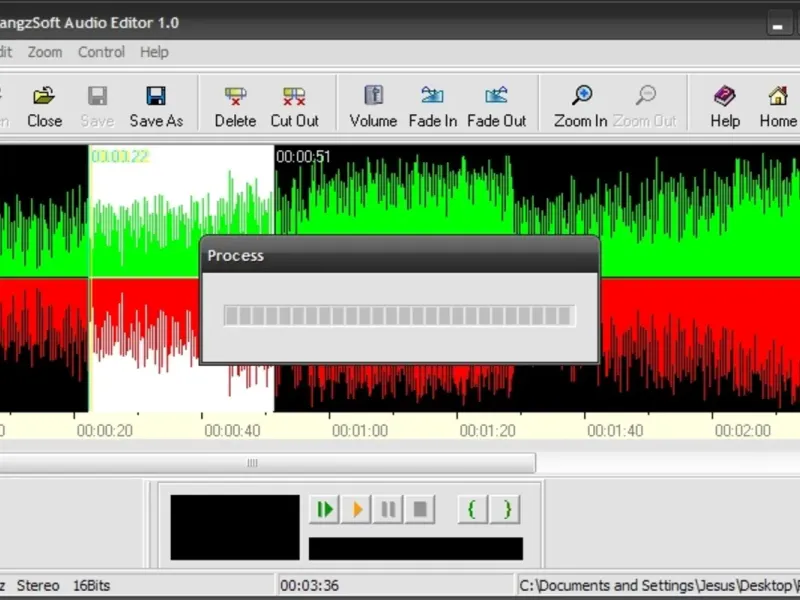This screenshot has height=600, width=800.
Task: Open the Zoom menu
Action: [45, 52]
